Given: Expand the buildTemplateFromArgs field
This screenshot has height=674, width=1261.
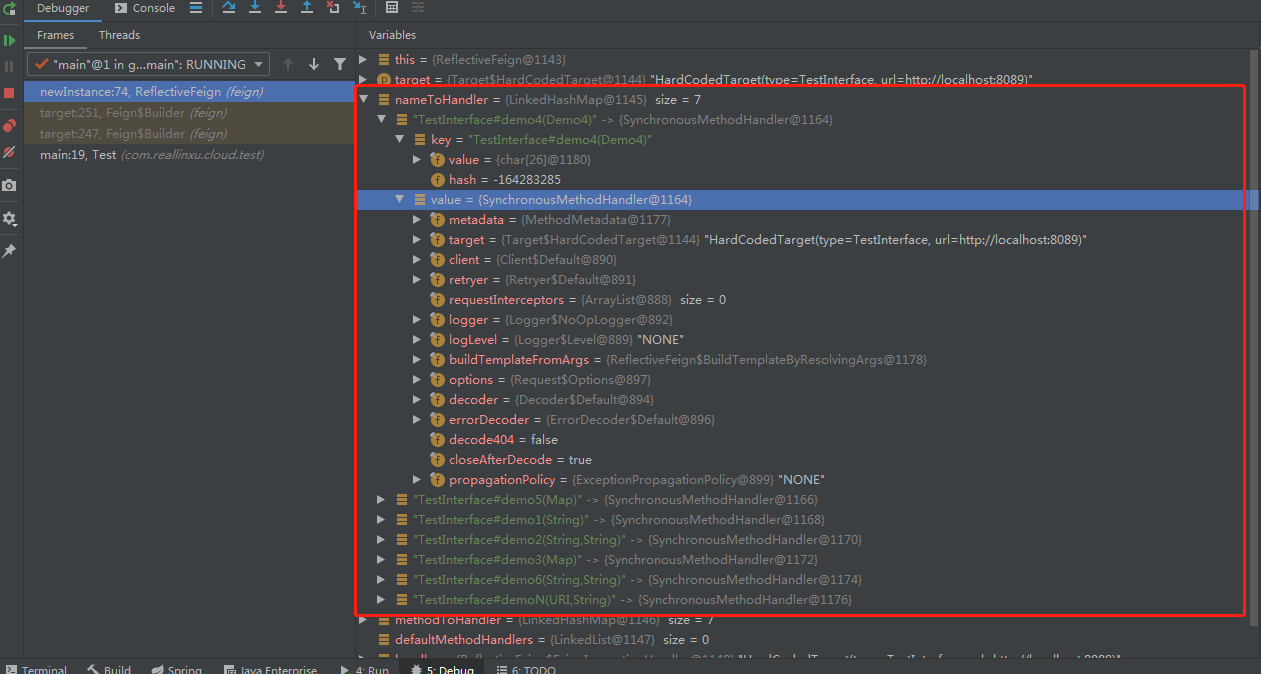Looking at the screenshot, I should (x=417, y=360).
